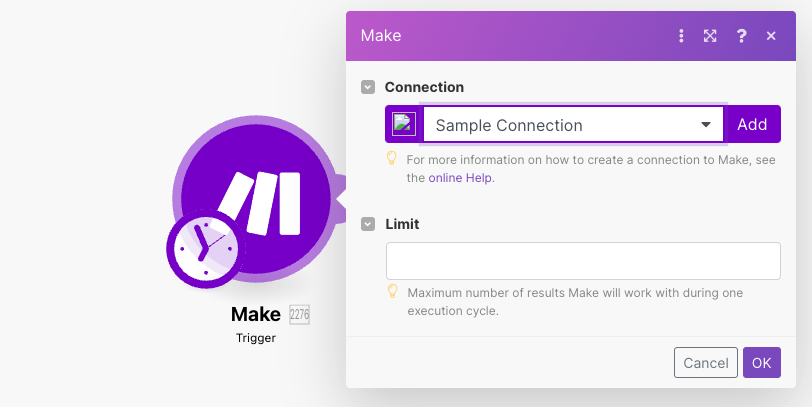Click the Trigger caption below the module
The width and height of the screenshot is (812, 407).
256,338
